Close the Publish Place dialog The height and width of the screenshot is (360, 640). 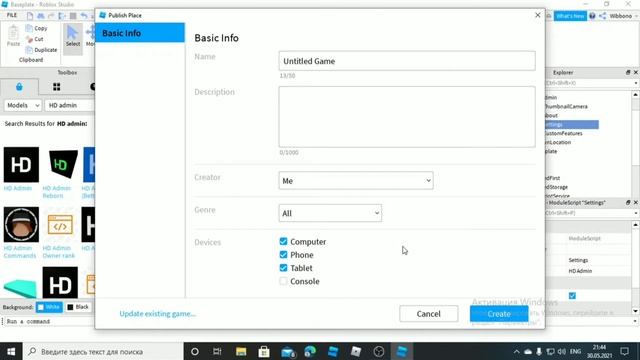coord(538,15)
